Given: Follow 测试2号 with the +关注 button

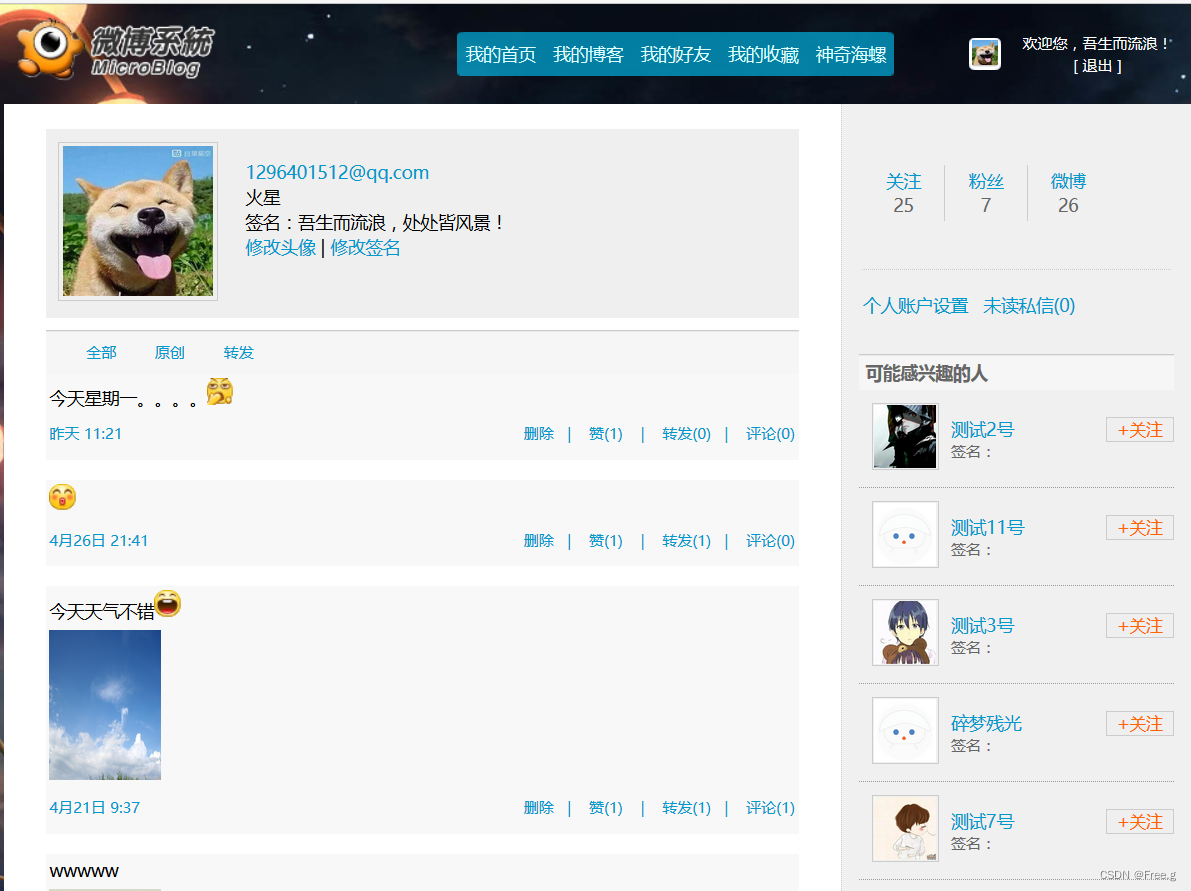Looking at the screenshot, I should point(1139,430).
